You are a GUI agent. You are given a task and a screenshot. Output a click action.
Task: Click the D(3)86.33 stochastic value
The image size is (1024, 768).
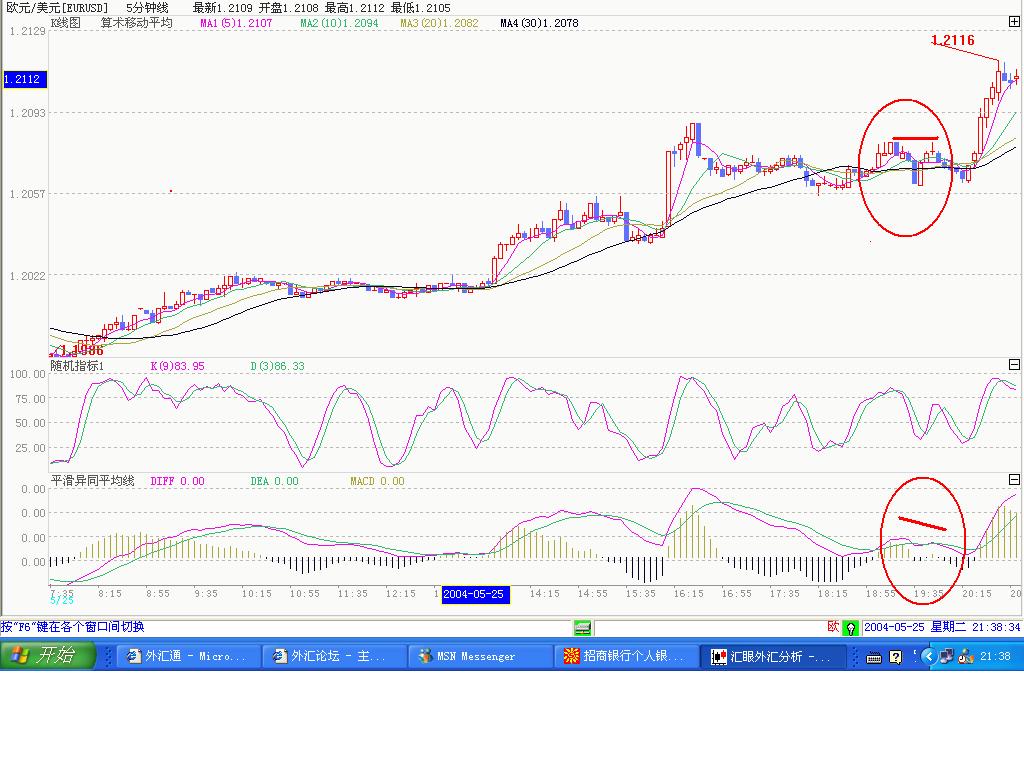pos(278,366)
